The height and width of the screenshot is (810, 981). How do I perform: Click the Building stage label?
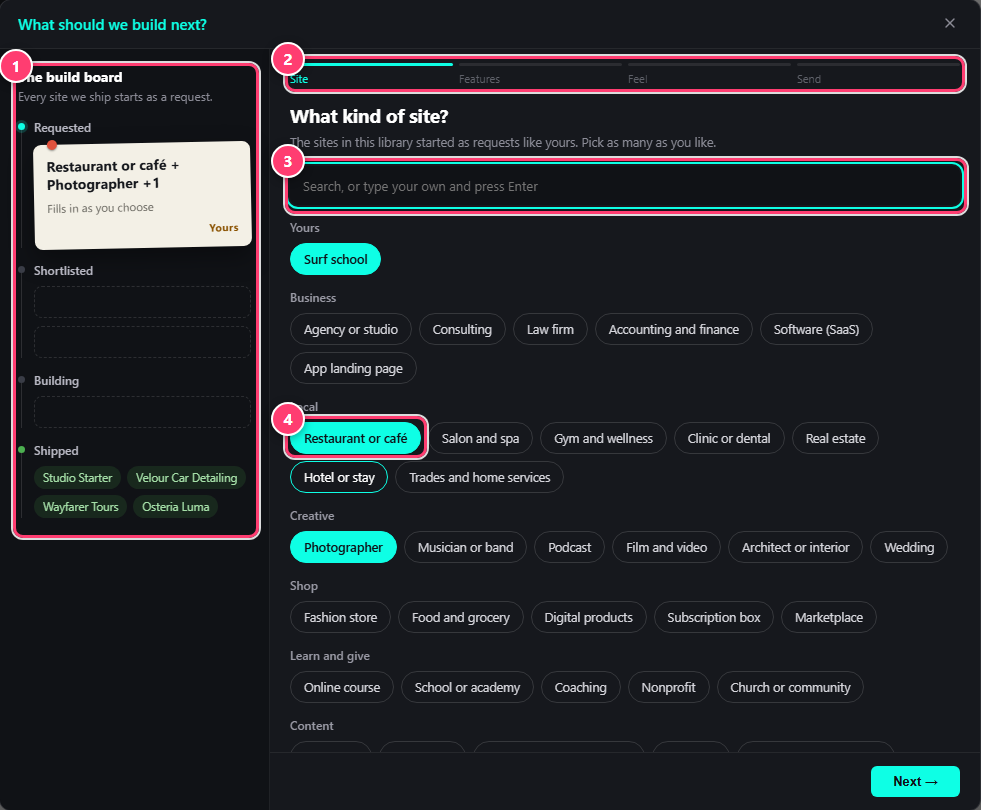pos(56,381)
